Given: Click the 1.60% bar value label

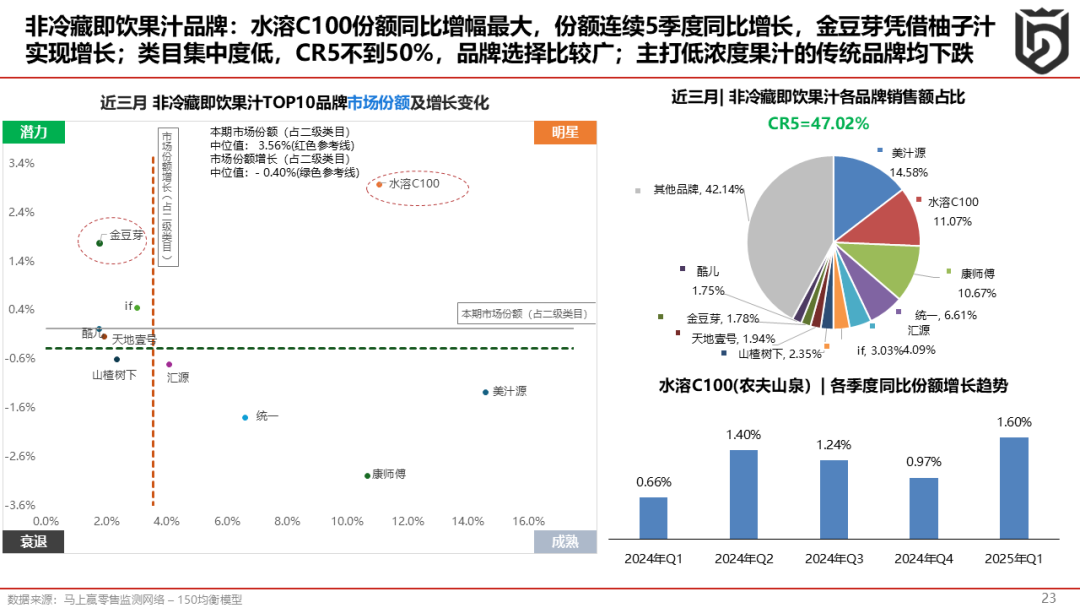Looking at the screenshot, I should [x=1014, y=422].
